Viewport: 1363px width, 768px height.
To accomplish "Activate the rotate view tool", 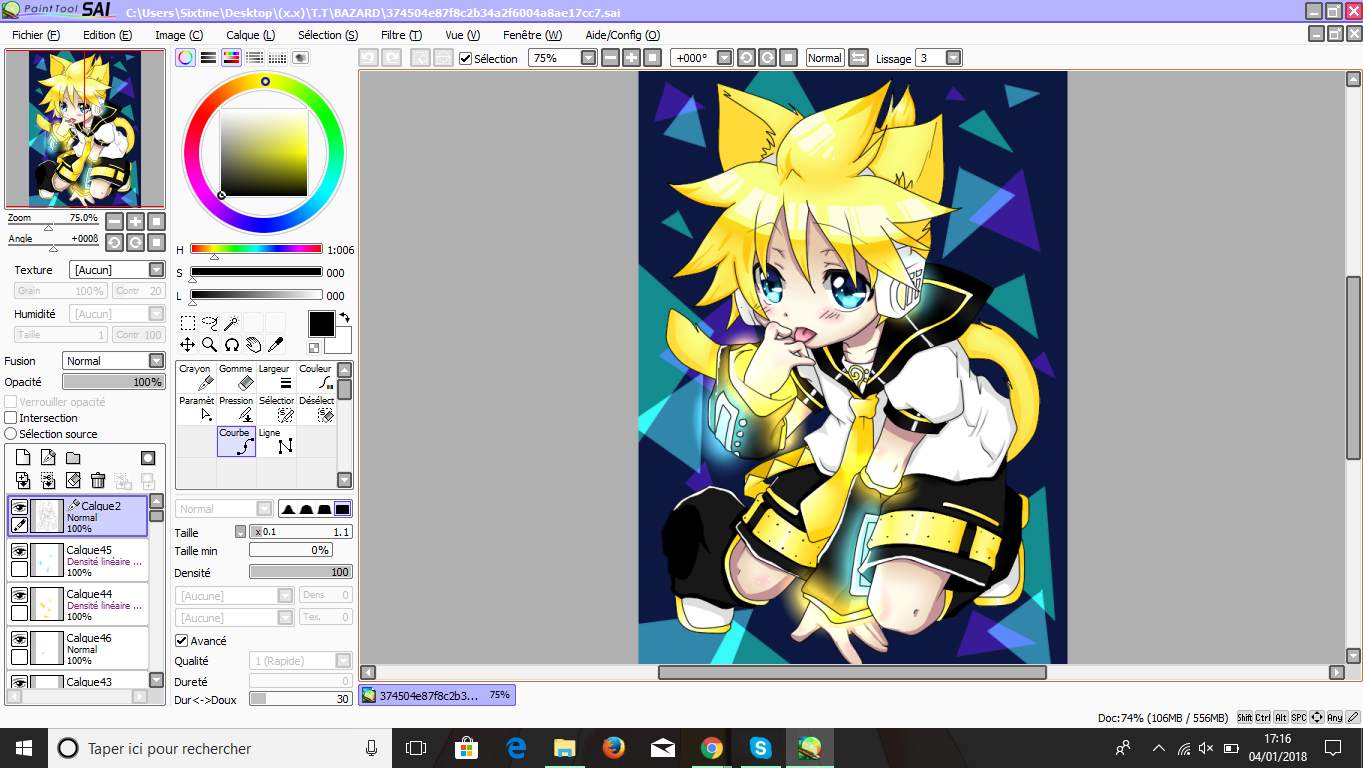I will coord(231,345).
